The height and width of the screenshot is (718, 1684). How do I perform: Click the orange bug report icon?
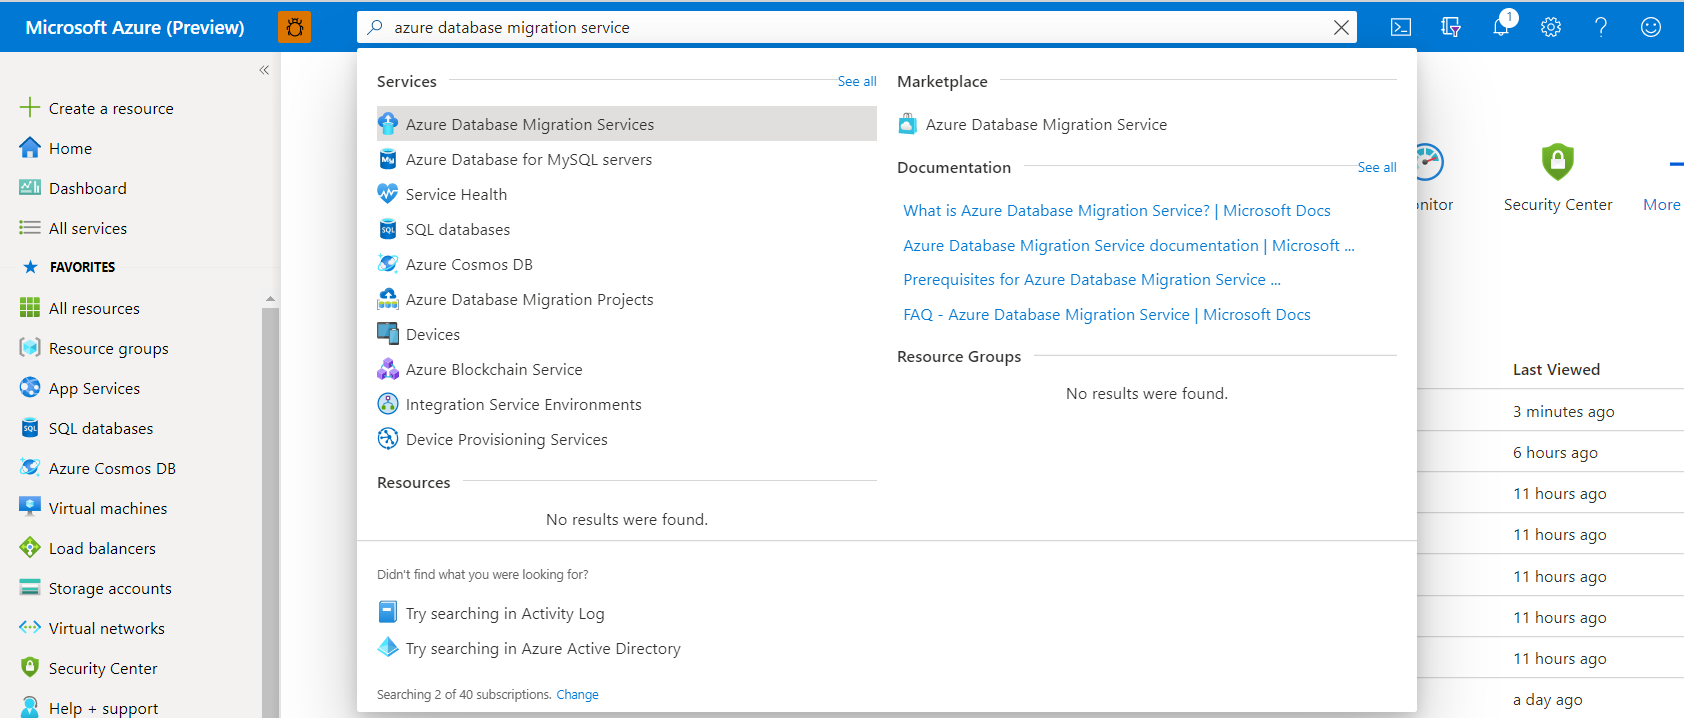point(295,27)
